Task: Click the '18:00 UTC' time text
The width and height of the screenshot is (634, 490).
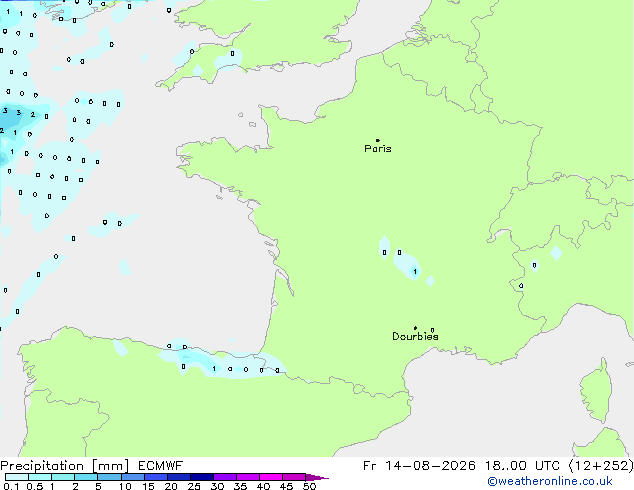Action: click(522, 466)
